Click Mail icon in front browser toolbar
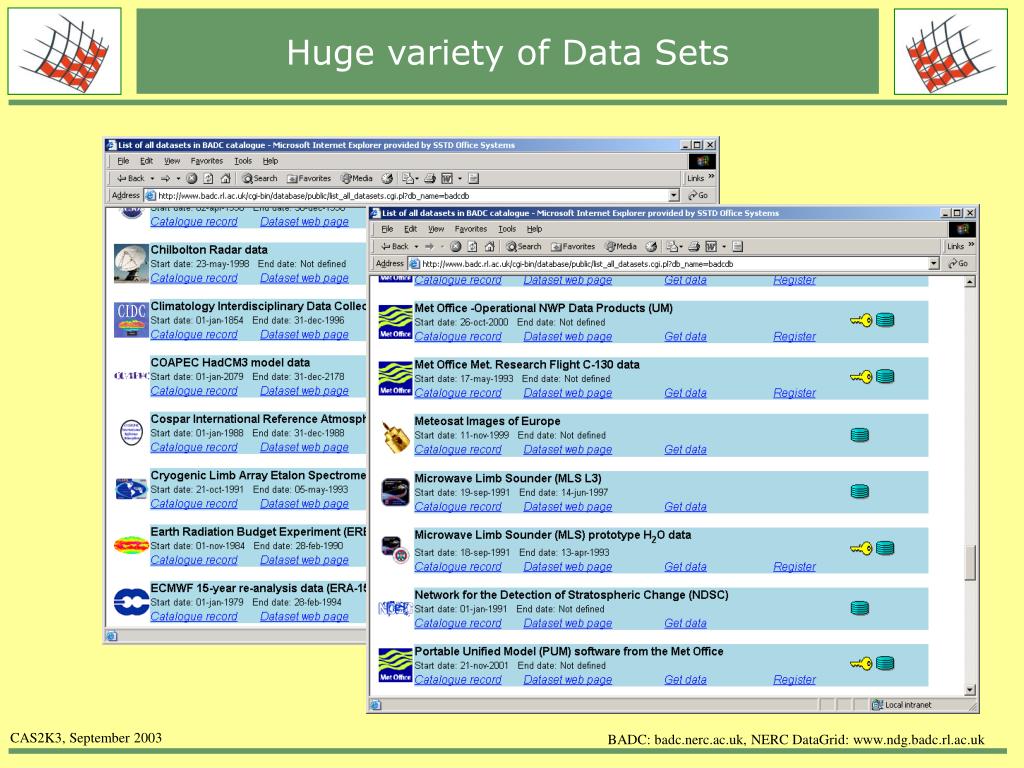The width and height of the screenshot is (1024, 768). tap(672, 246)
